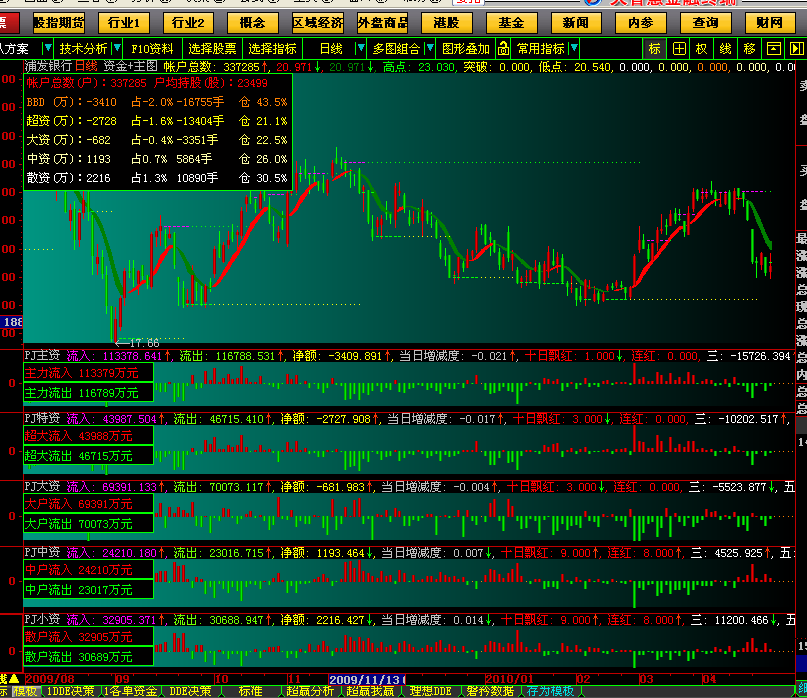Click the PJ主资 indicator title
807x698 pixels.
[x=42, y=356]
